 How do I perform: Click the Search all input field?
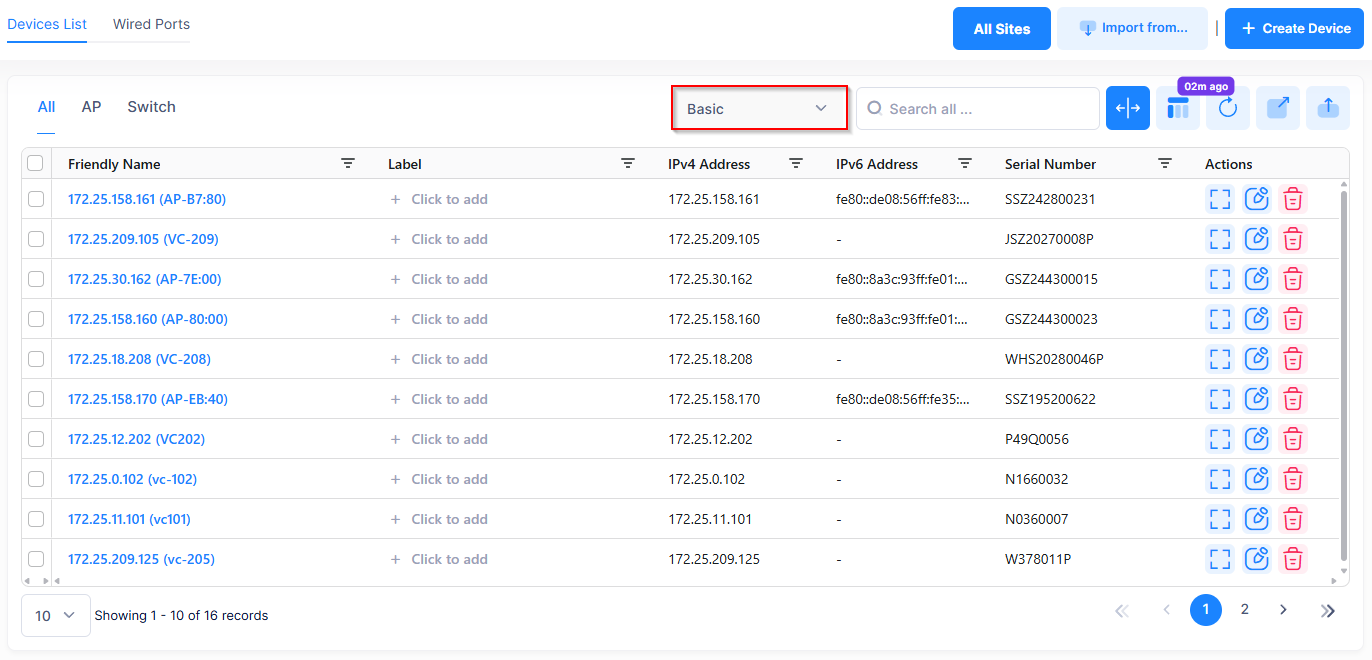985,109
